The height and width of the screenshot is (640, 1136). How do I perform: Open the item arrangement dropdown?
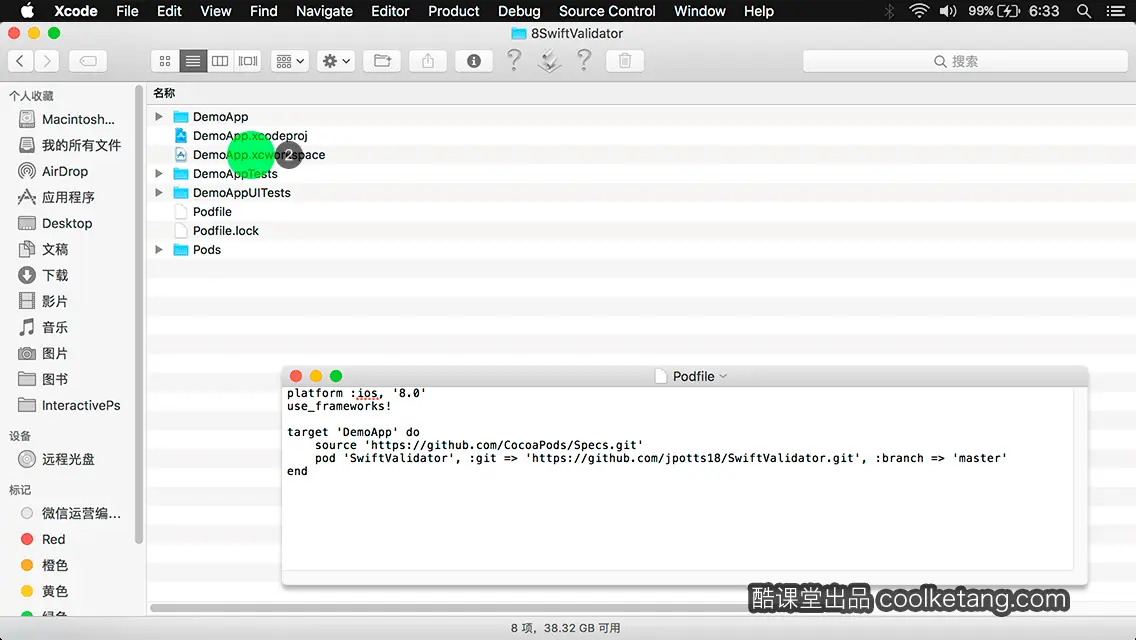point(290,61)
